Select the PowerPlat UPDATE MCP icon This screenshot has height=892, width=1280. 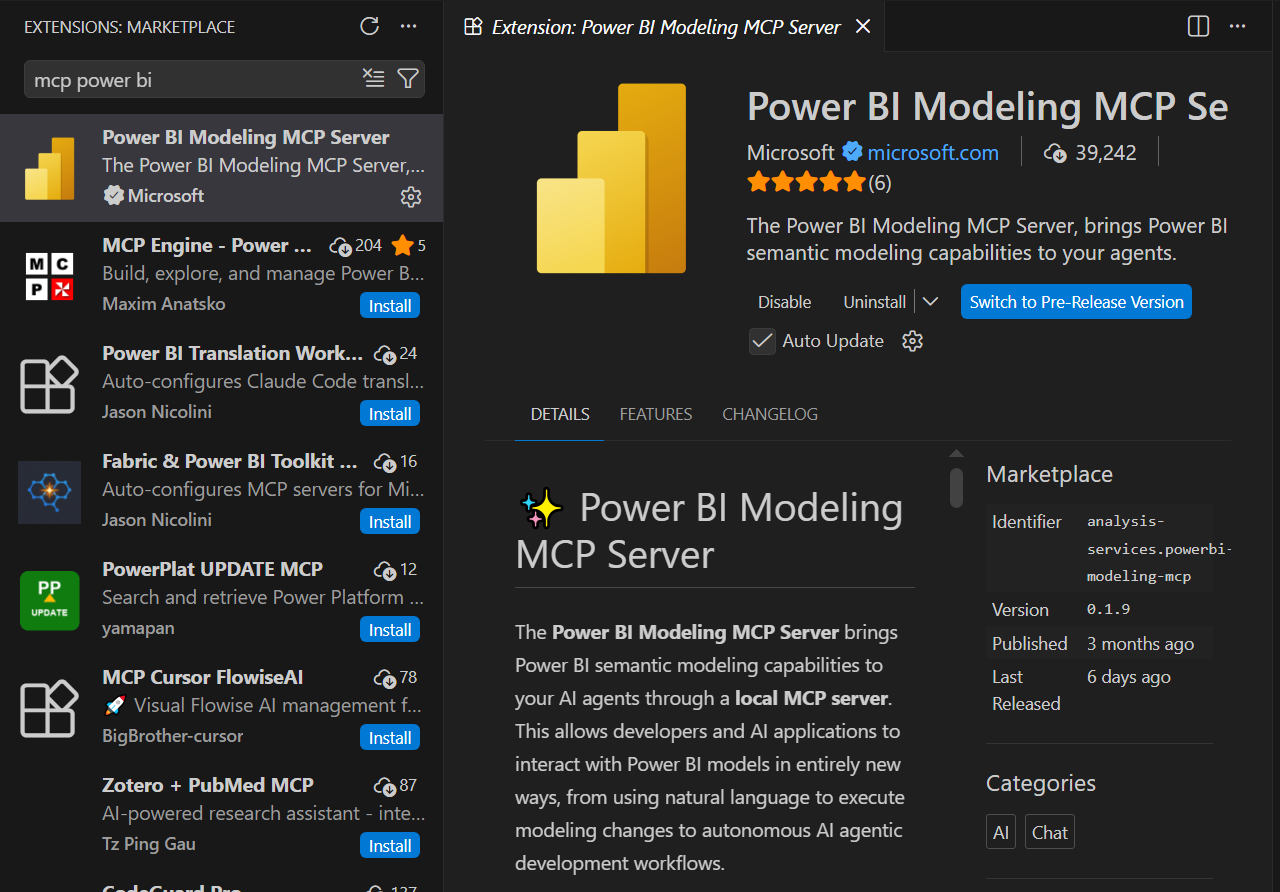(50, 600)
